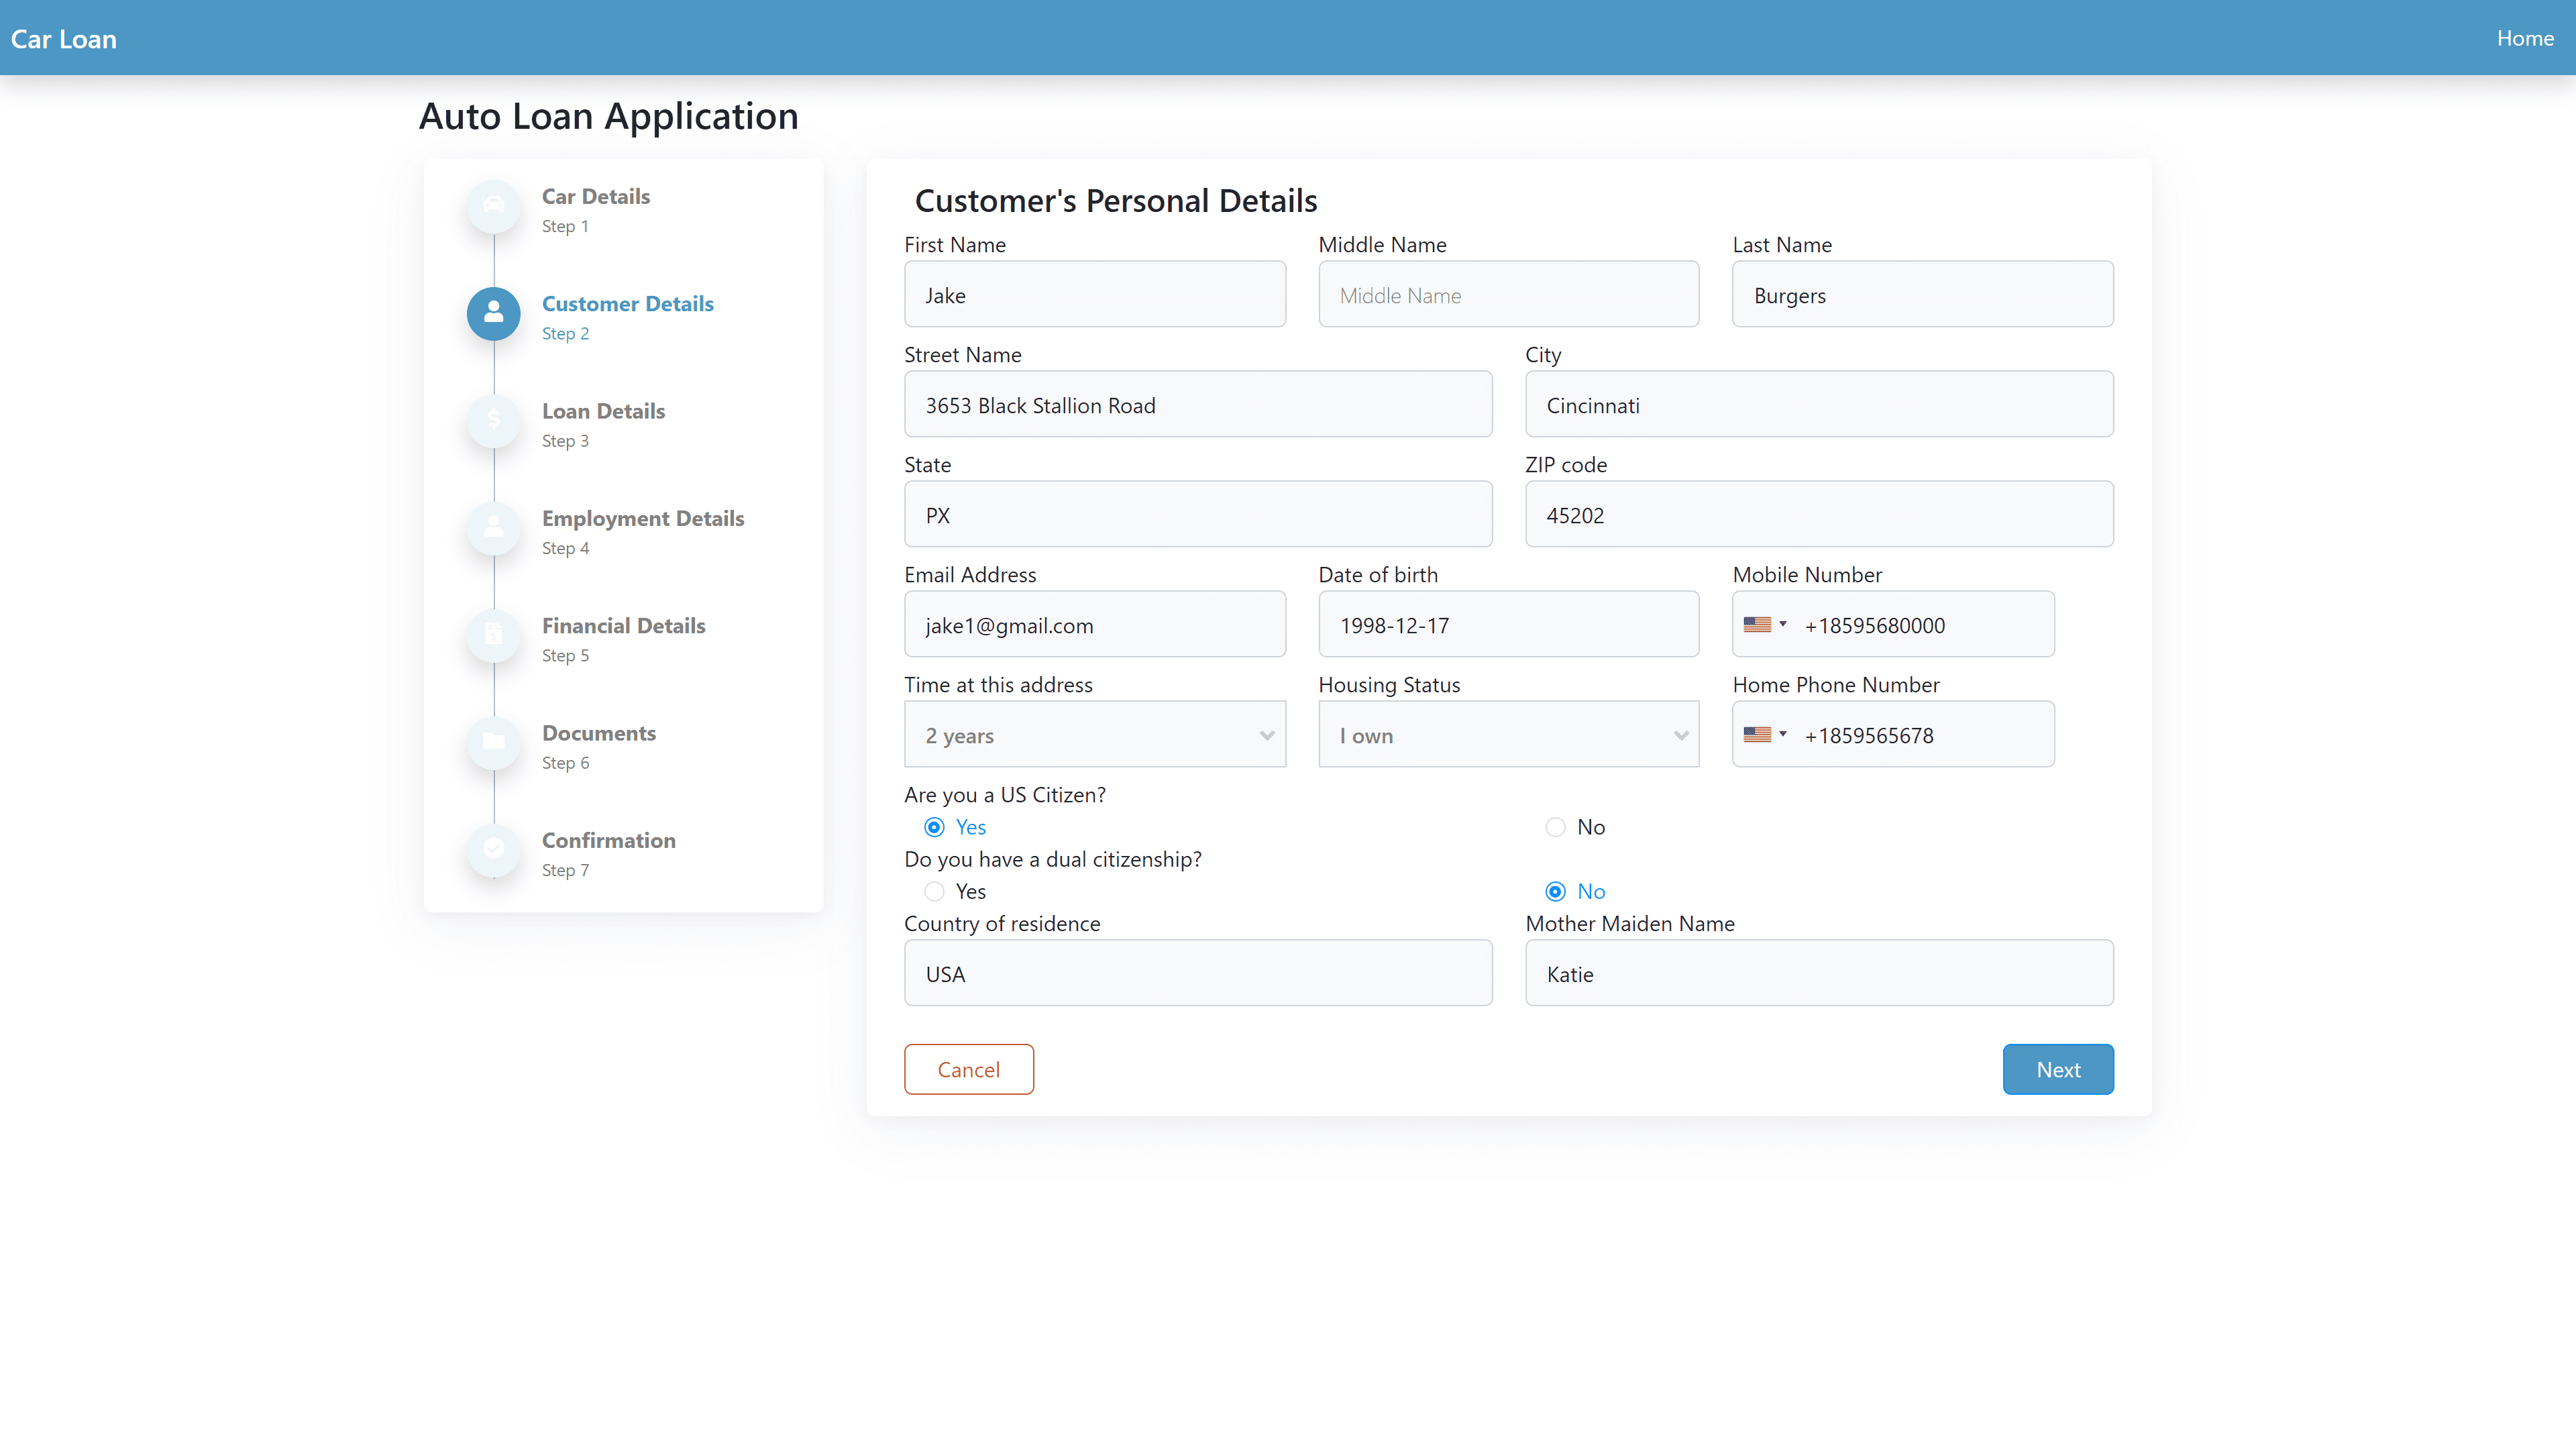Click the Car Loan brand link
2576x1449 pixels.
click(x=64, y=39)
